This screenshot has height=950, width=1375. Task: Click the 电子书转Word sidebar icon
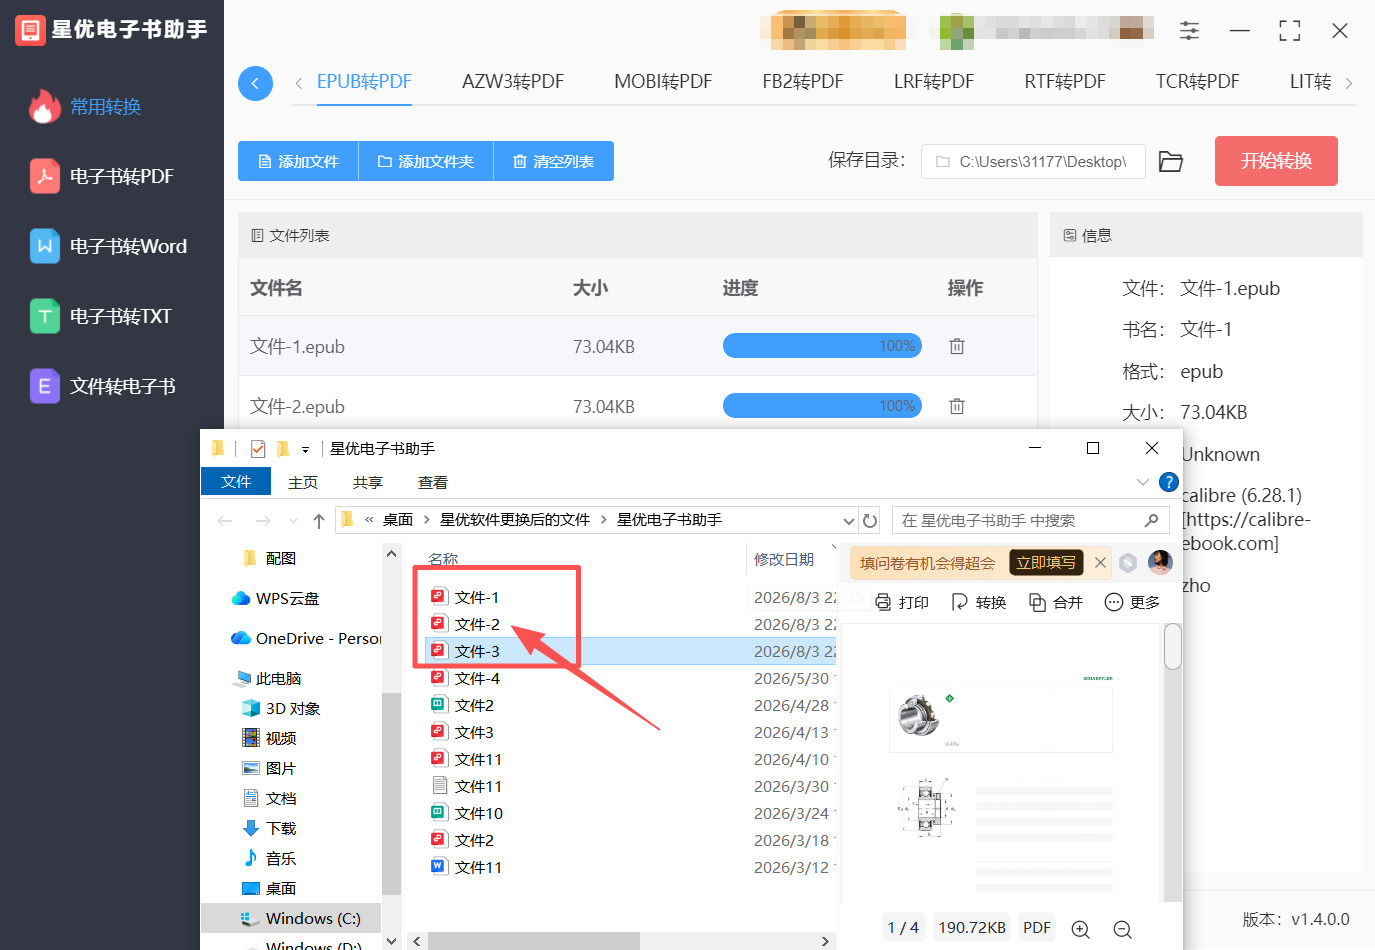tap(44, 246)
